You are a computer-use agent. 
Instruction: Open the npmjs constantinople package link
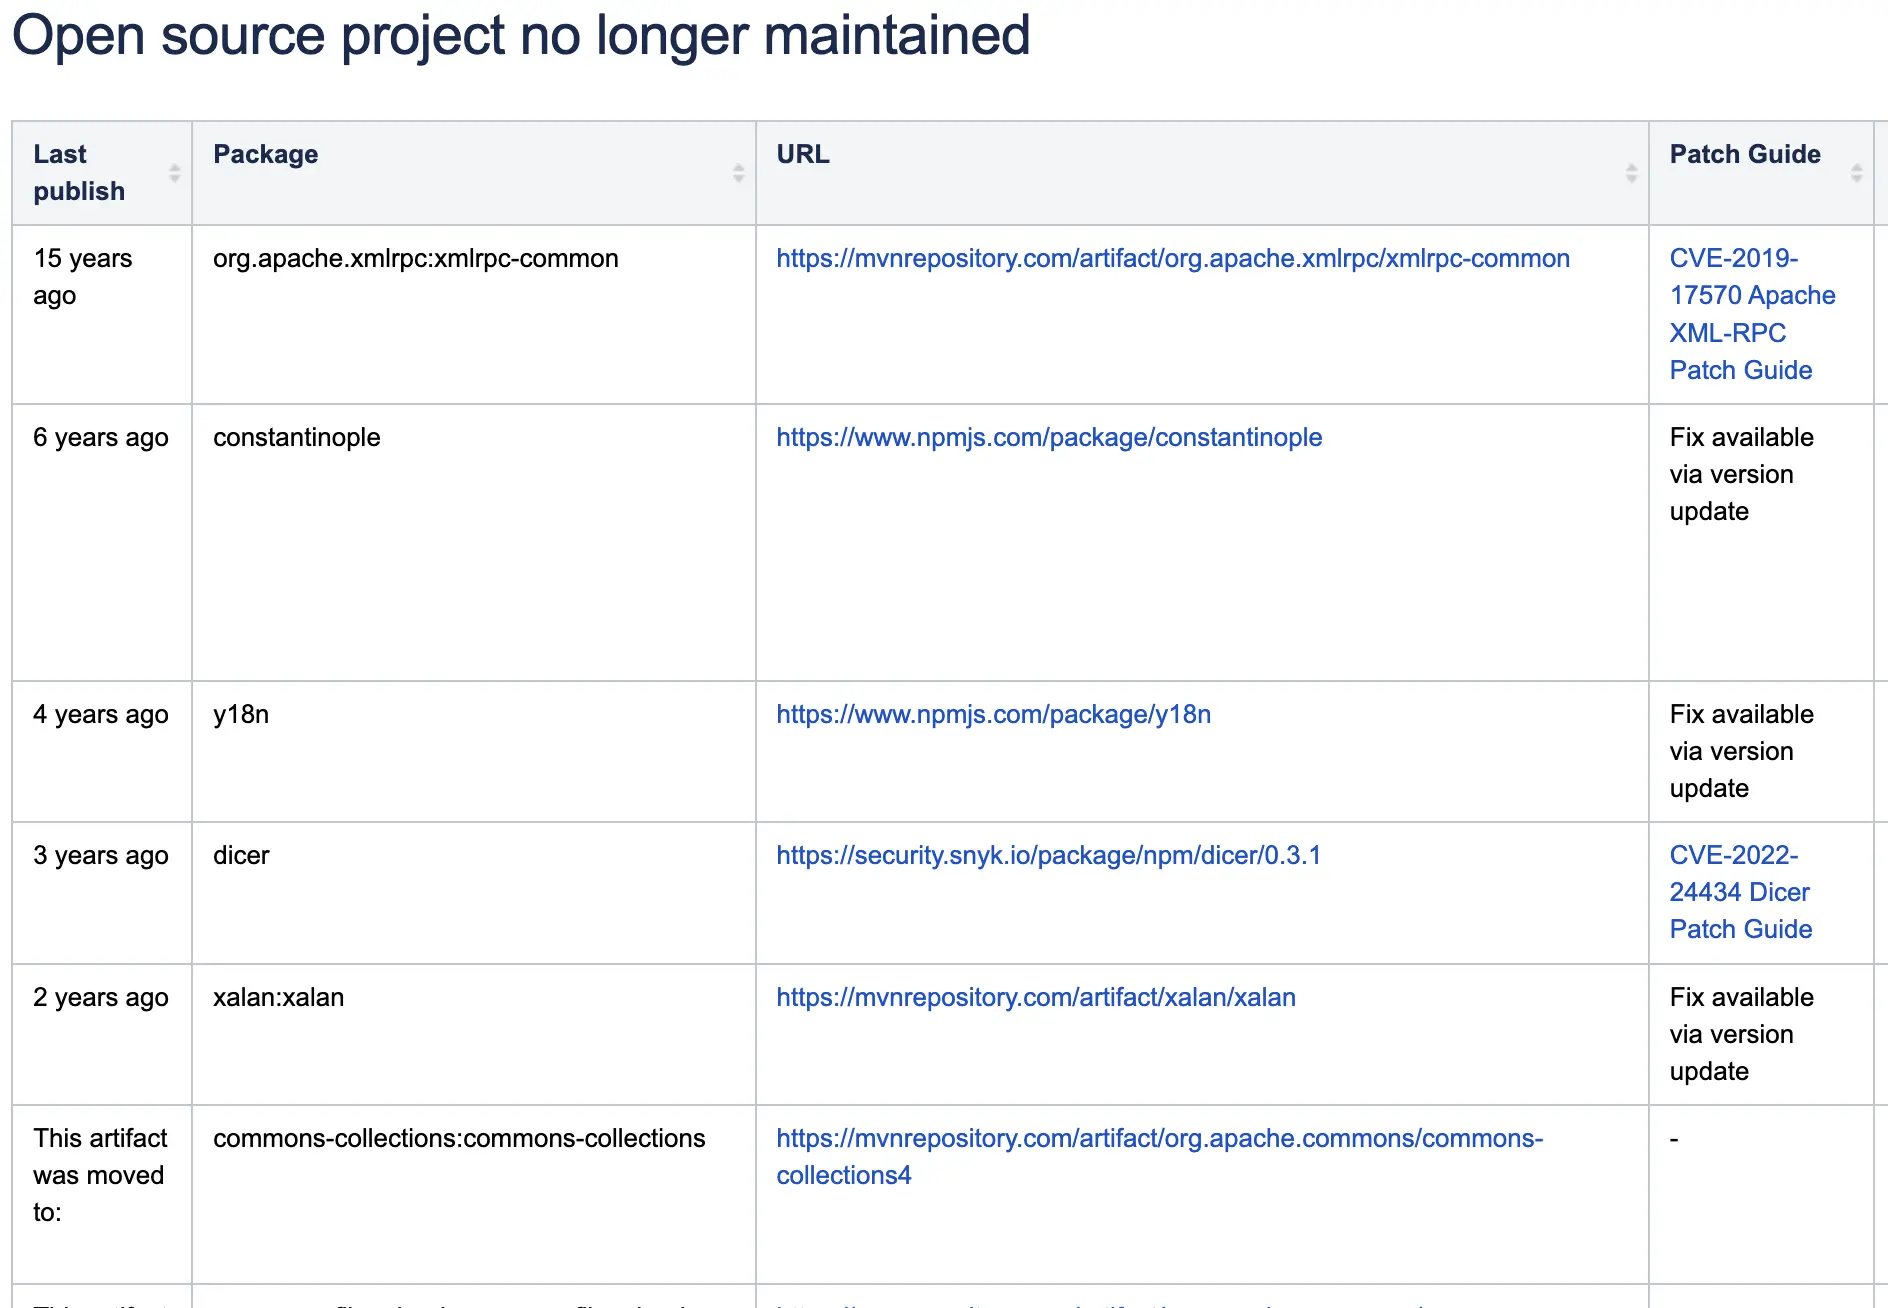pyautogui.click(x=1049, y=437)
